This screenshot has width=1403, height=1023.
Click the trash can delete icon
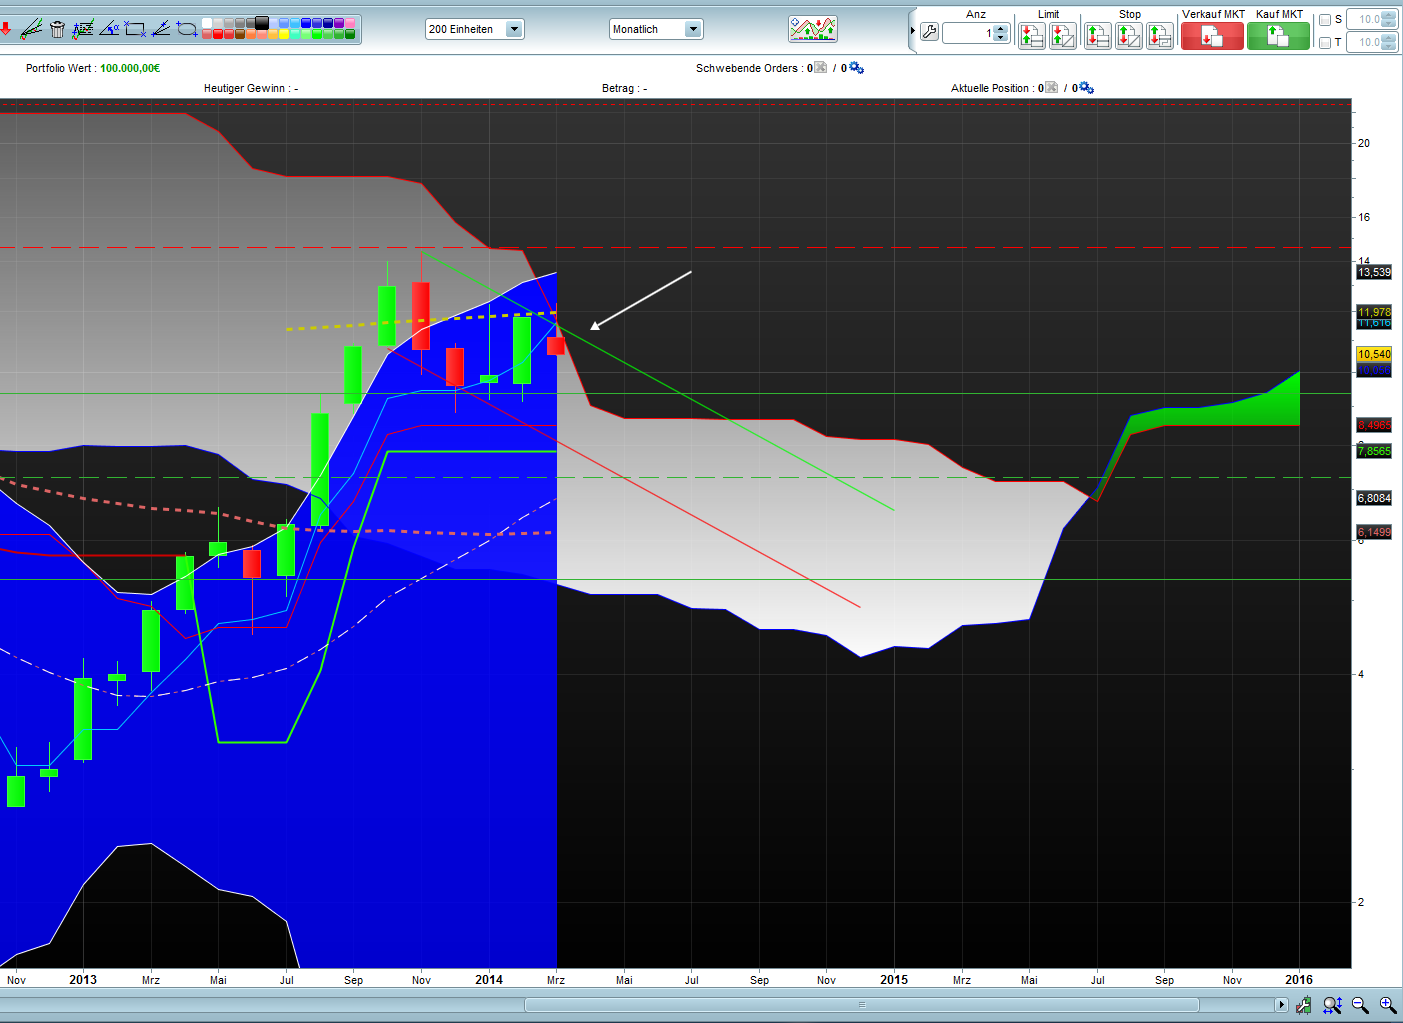pyautogui.click(x=57, y=29)
